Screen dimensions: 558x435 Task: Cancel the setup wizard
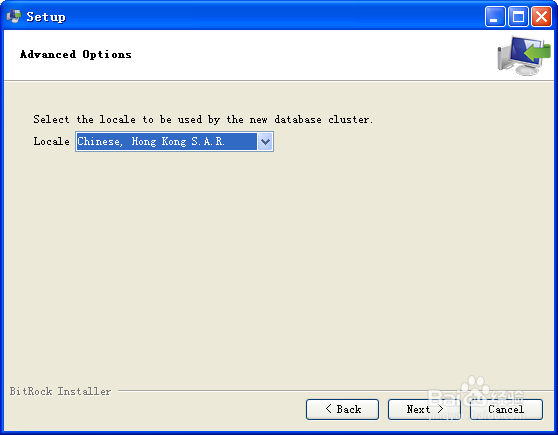coord(506,409)
